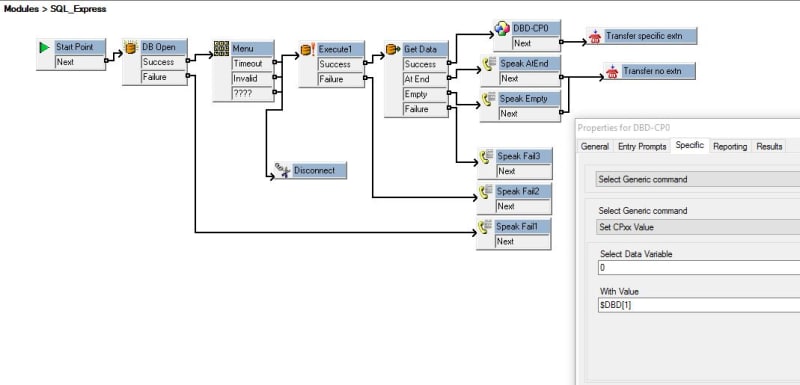The width and height of the screenshot is (800, 385).
Task: Click the Select Data Variable field
Action: (x=699, y=268)
